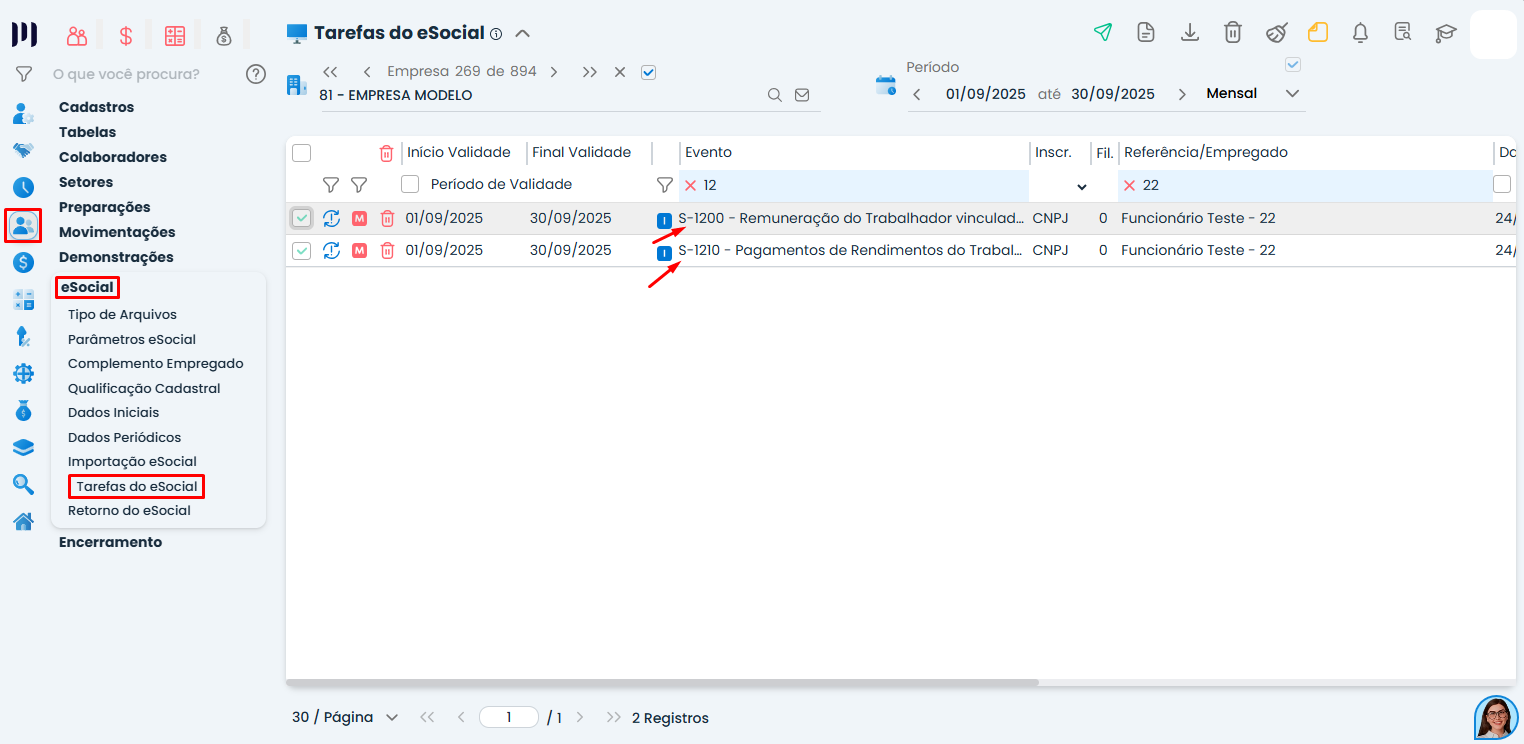Clear the Referência/Empregado filter with its red X
The height and width of the screenshot is (744, 1524).
coord(1130,185)
